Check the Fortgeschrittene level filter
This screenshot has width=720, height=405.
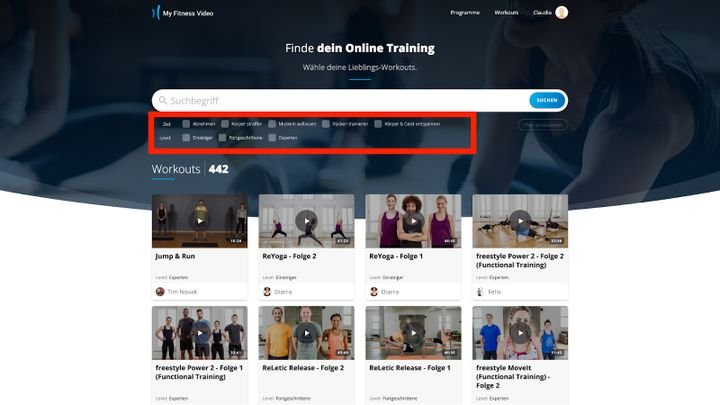click(222, 138)
